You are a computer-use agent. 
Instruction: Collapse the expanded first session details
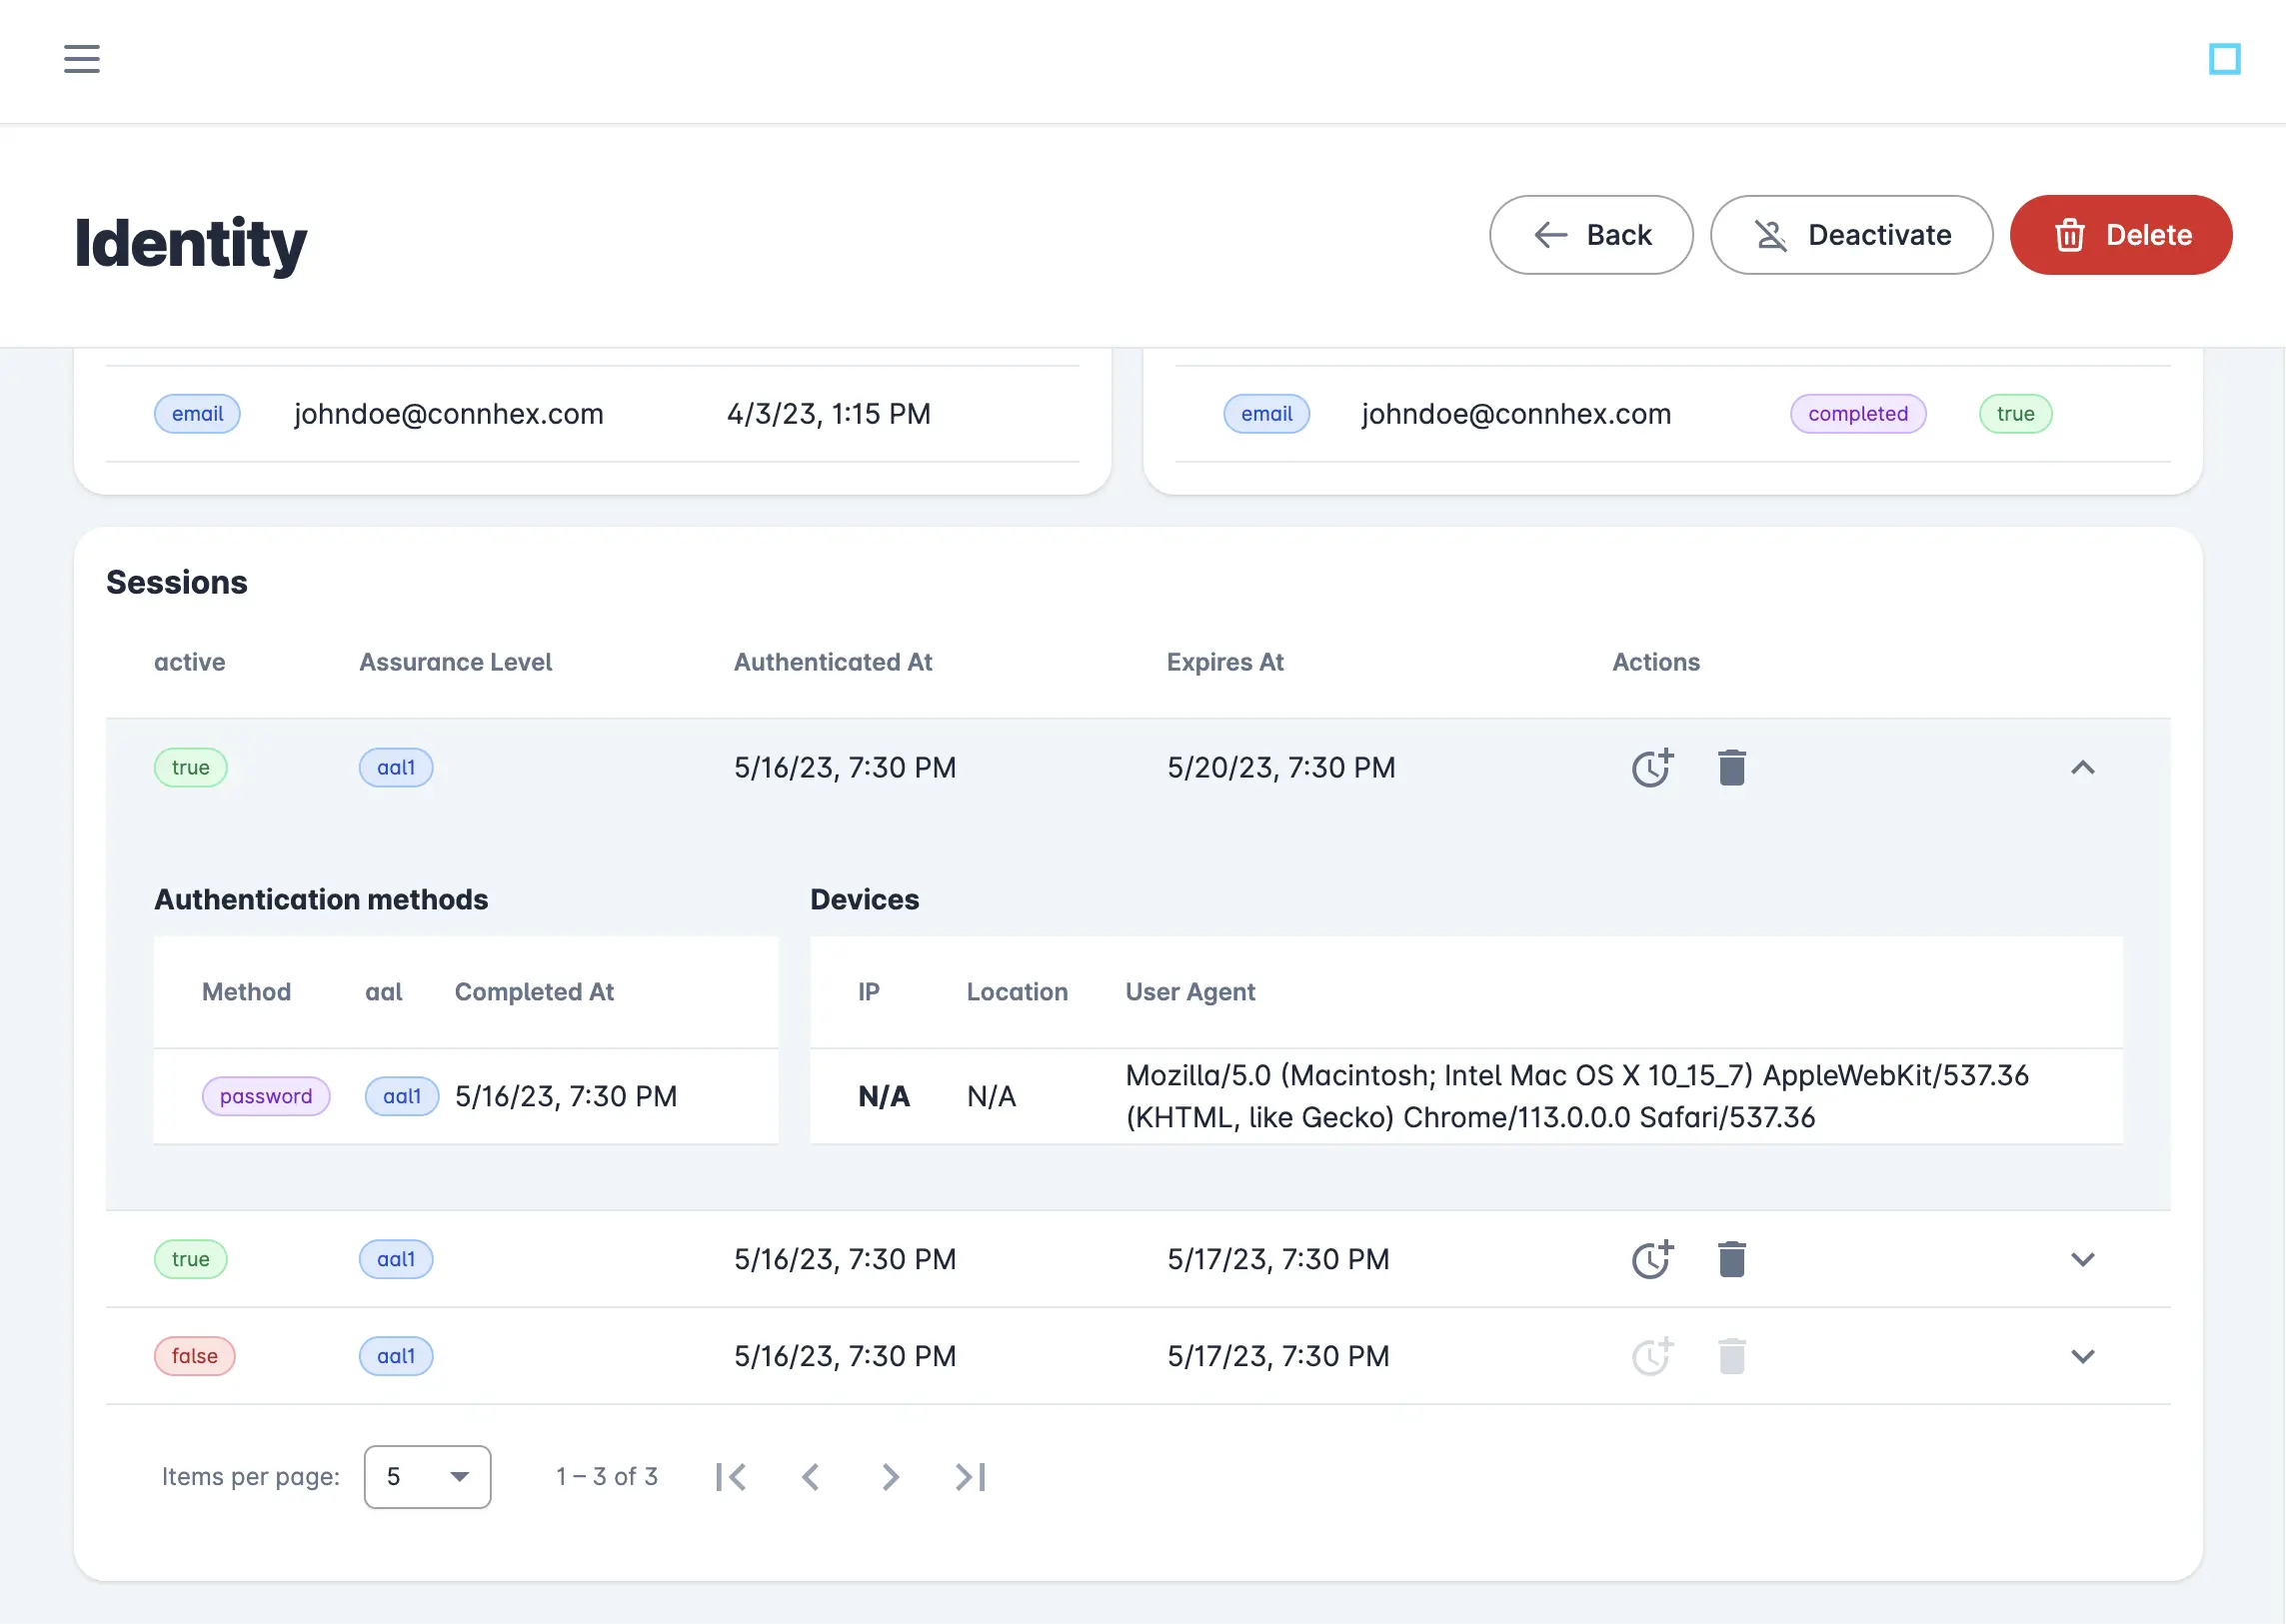(2084, 768)
